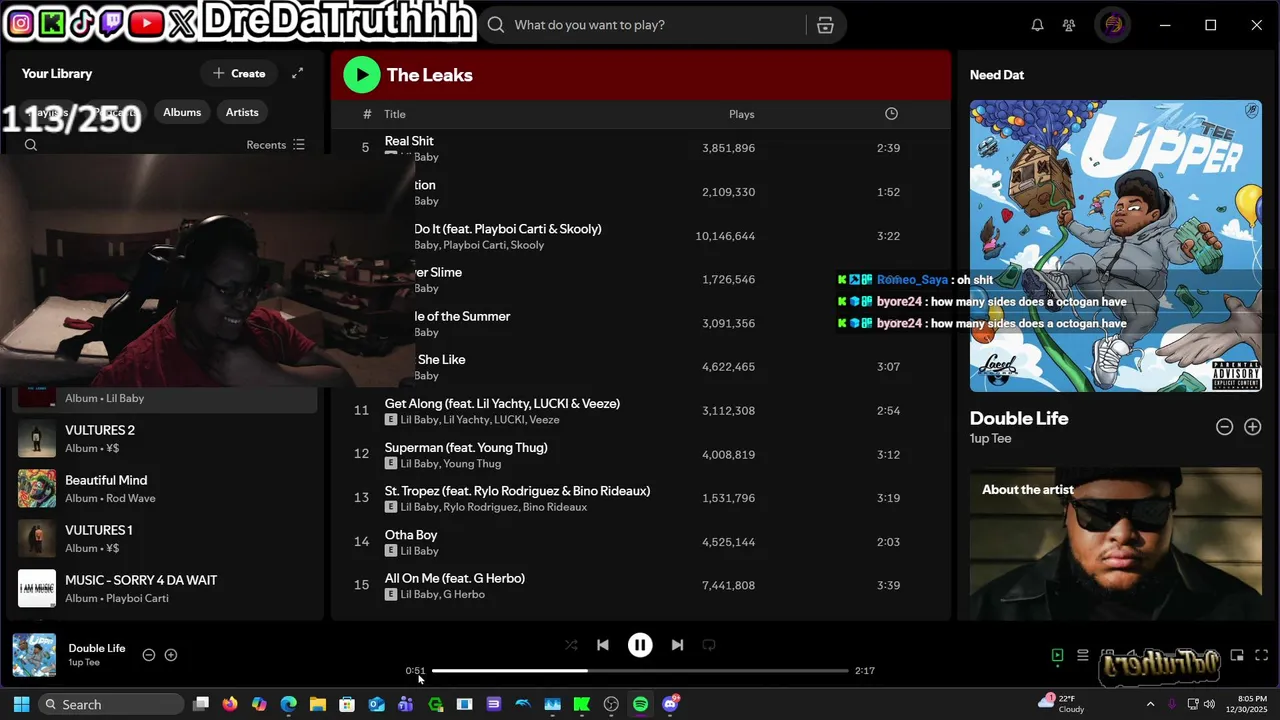The image size is (1280, 720).
Task: Open 1up Tee link in bottom bar
Action: tap(84, 662)
